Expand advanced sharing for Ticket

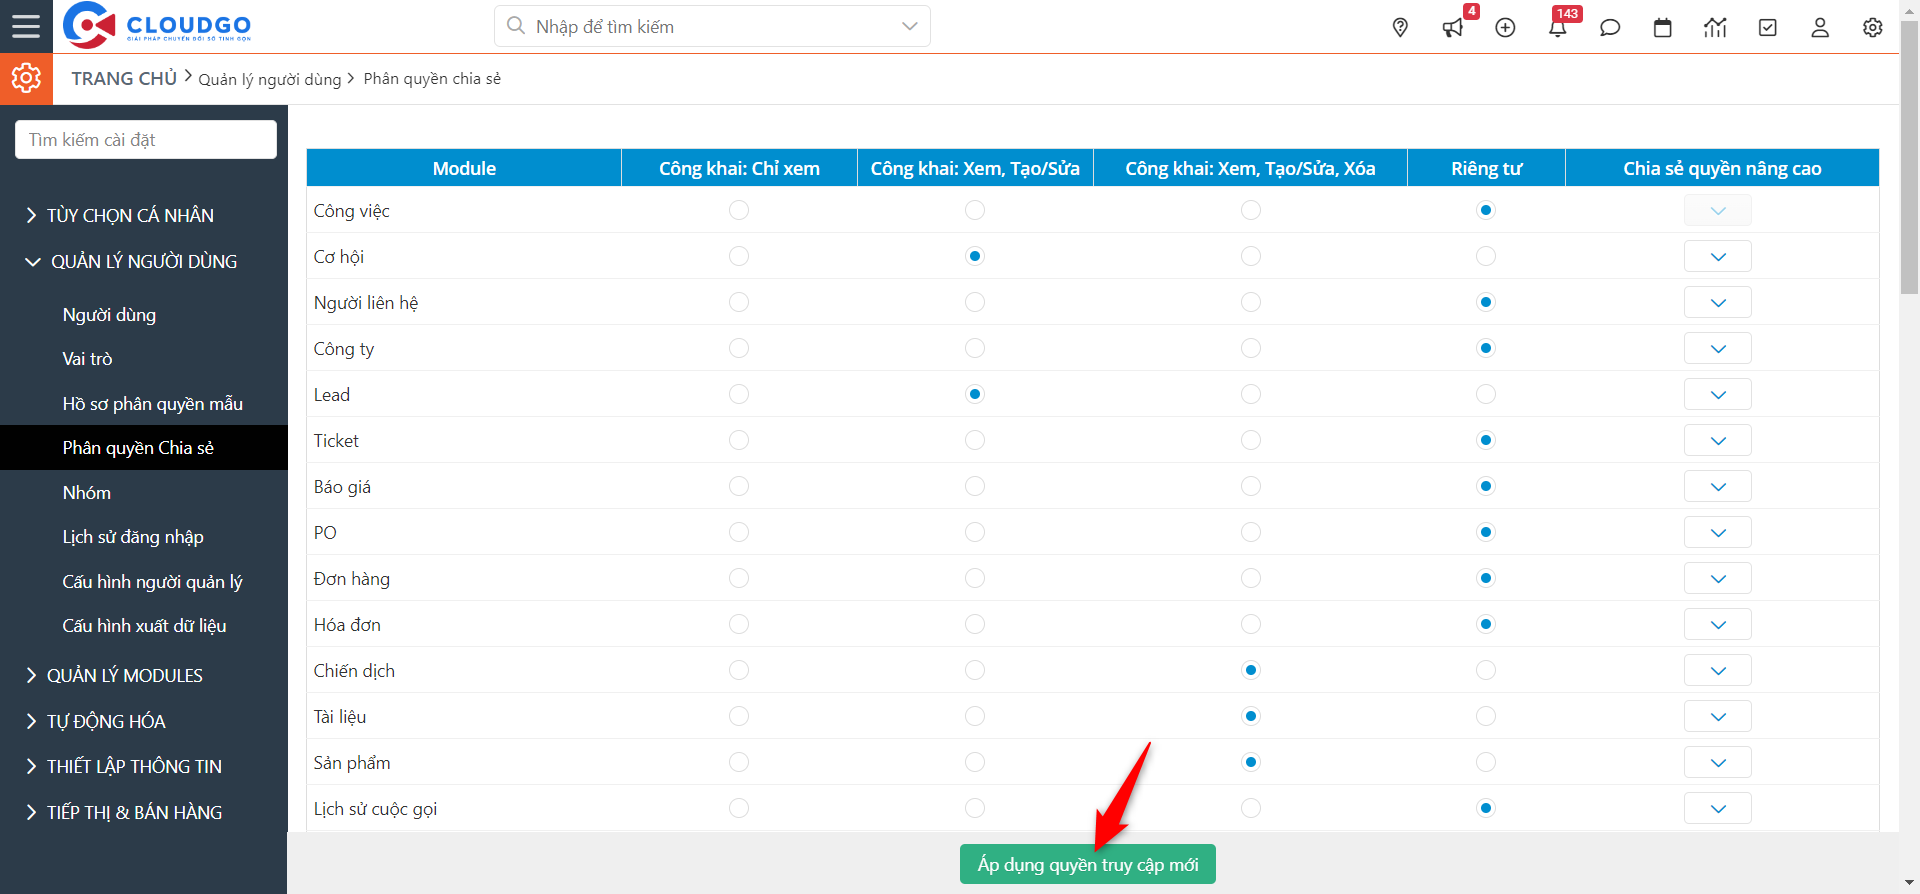coord(1718,440)
